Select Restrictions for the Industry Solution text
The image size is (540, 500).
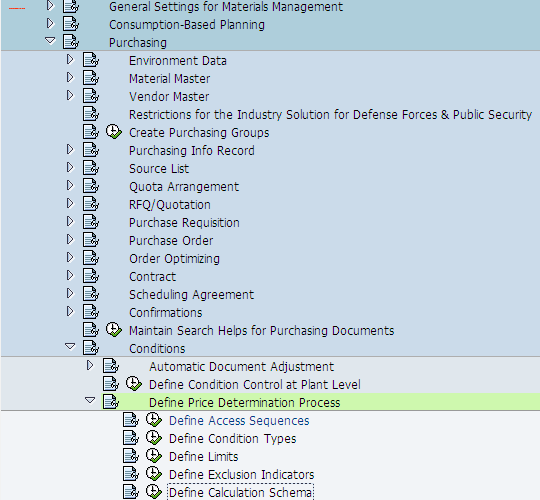tap(330, 114)
